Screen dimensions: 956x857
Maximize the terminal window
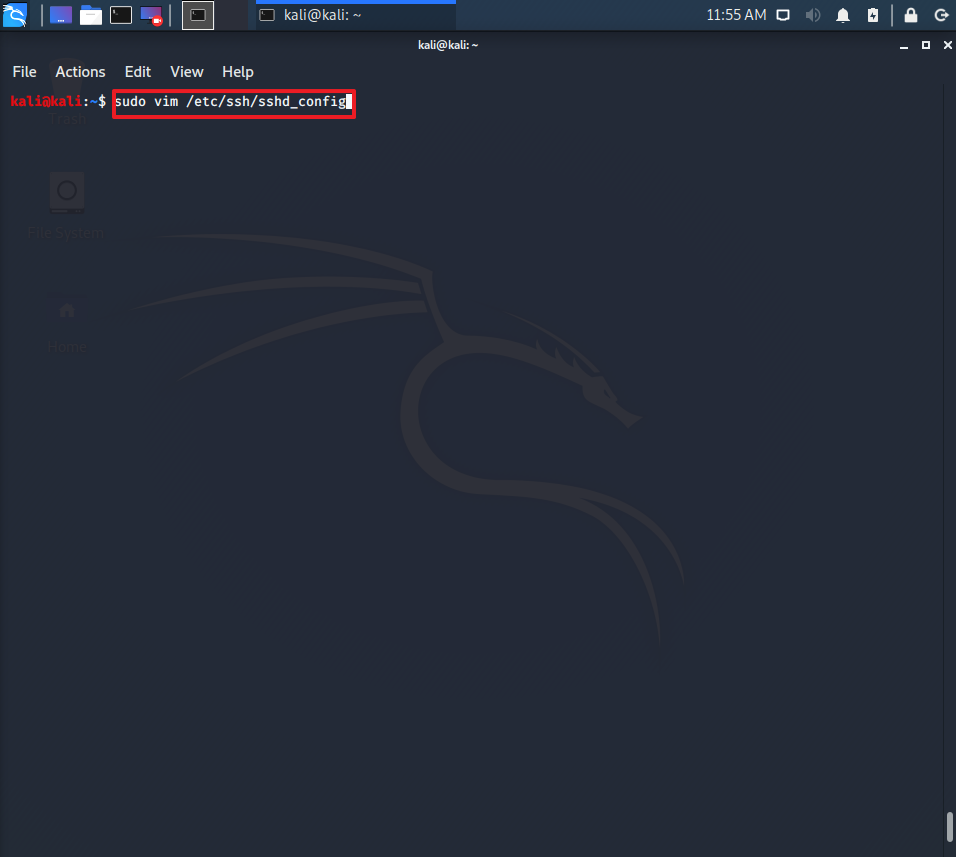tap(926, 45)
